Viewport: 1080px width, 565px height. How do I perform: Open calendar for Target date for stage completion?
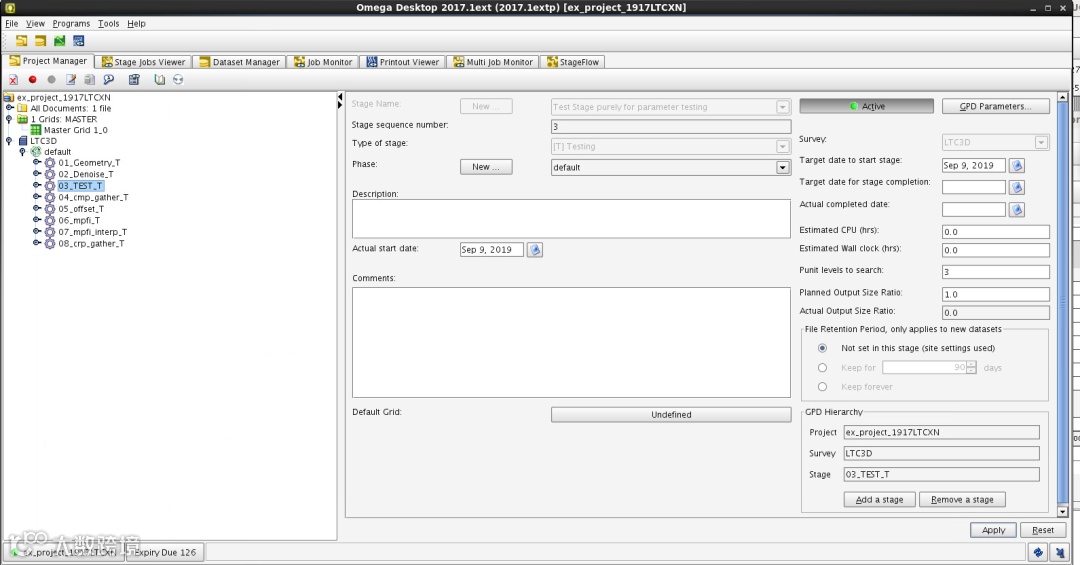click(x=1017, y=187)
